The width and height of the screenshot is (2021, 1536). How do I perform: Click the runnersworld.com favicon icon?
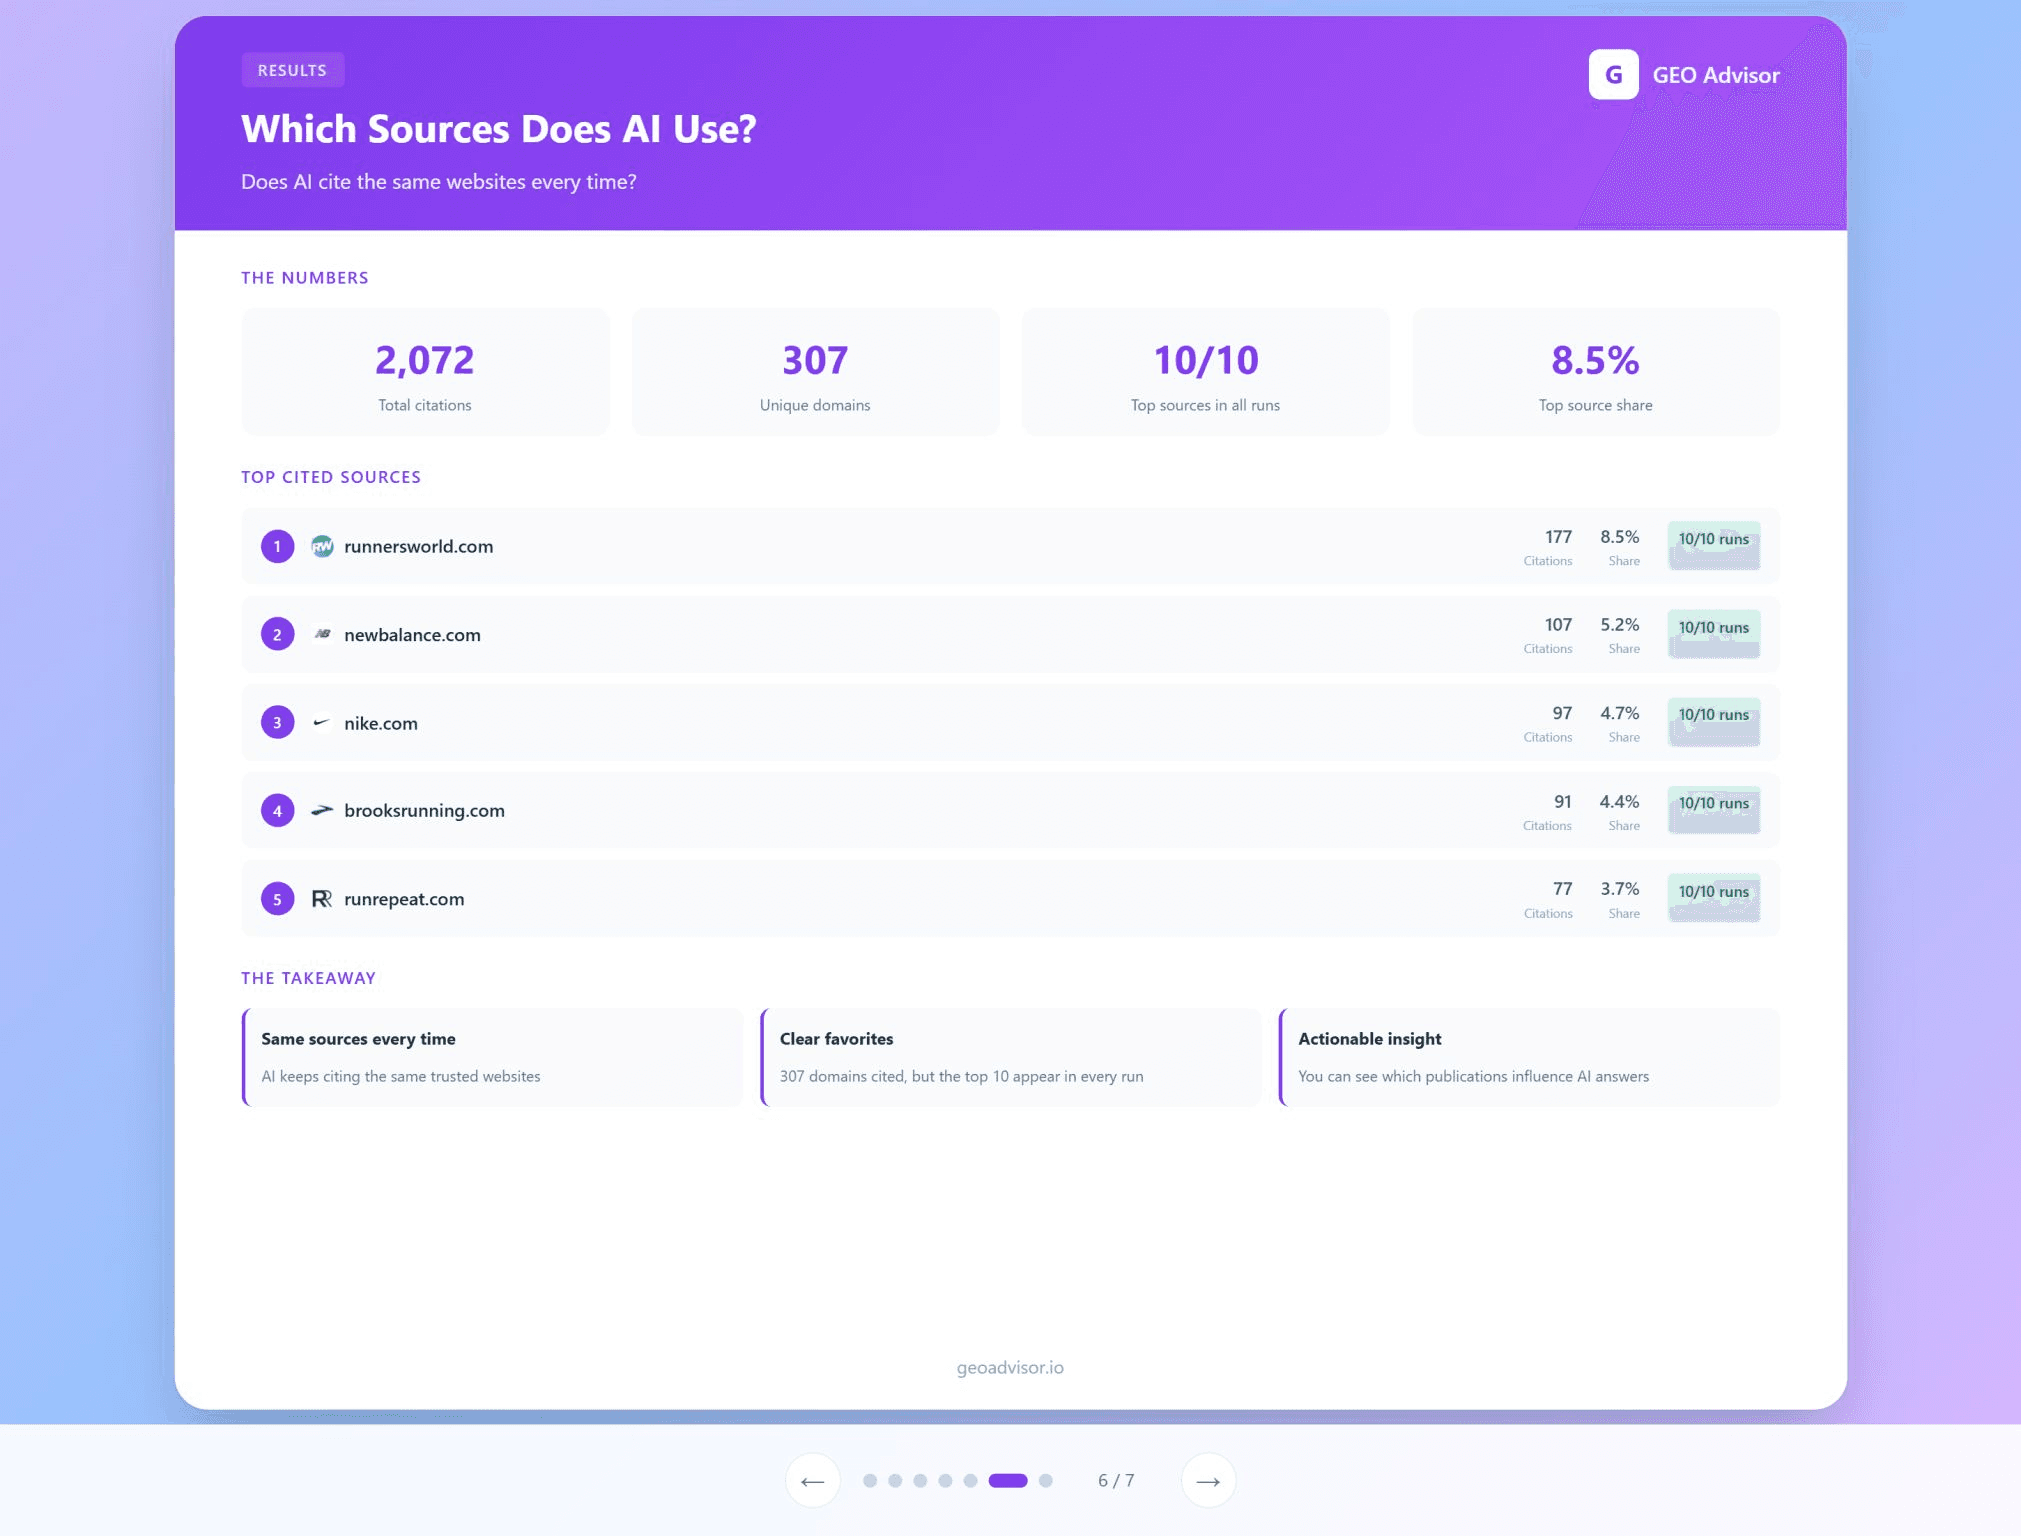pos(321,546)
